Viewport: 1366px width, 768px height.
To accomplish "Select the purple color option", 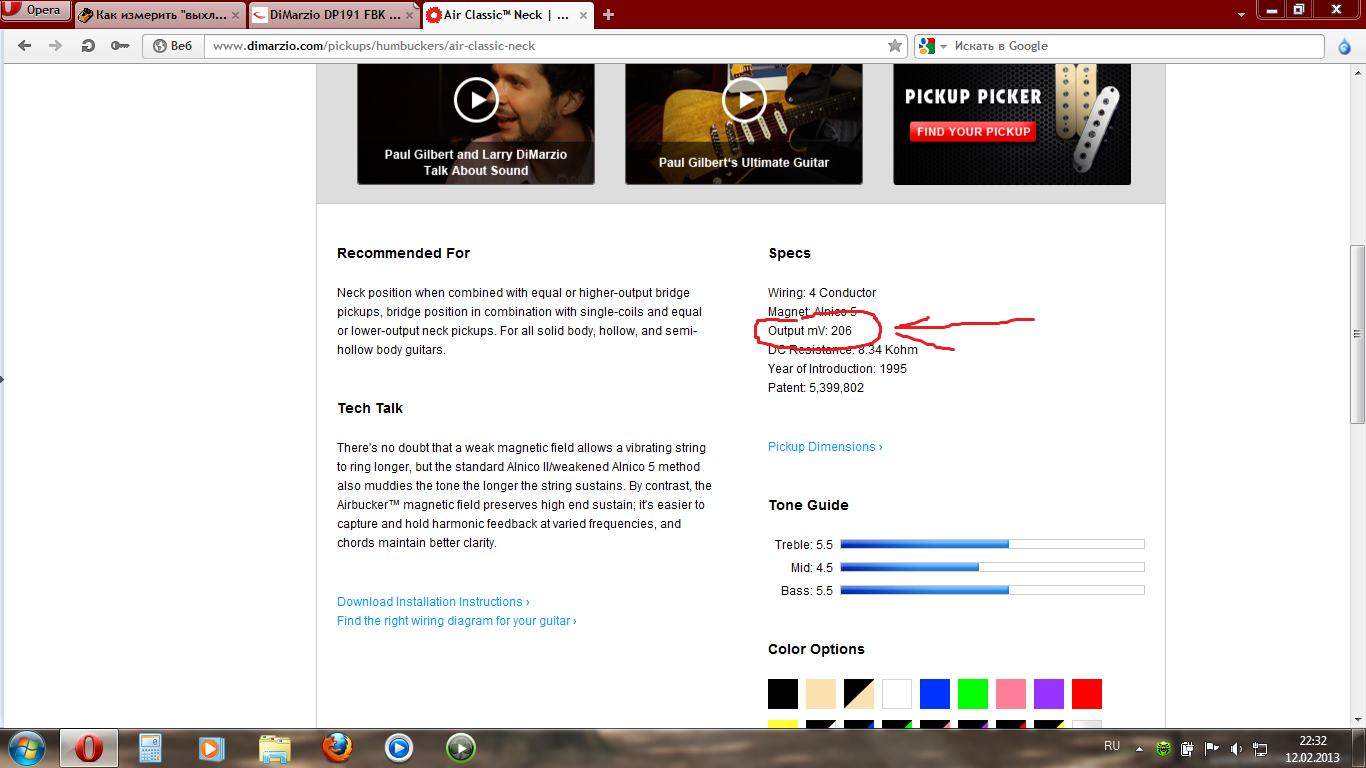I will 1049,694.
